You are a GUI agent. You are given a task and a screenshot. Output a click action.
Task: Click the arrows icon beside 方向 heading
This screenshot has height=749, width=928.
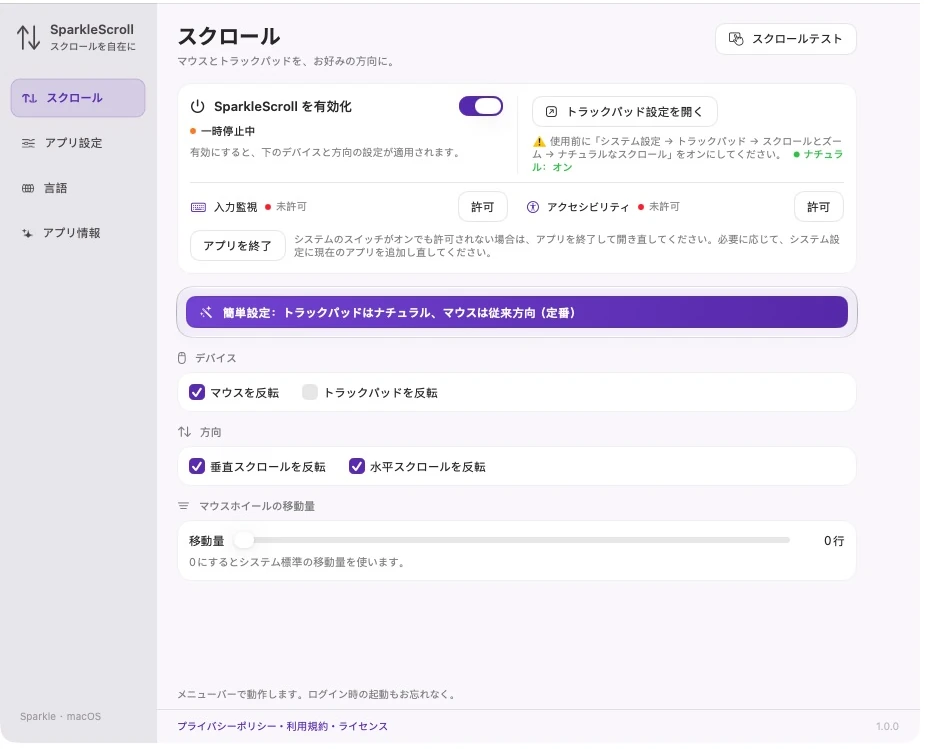coord(185,432)
